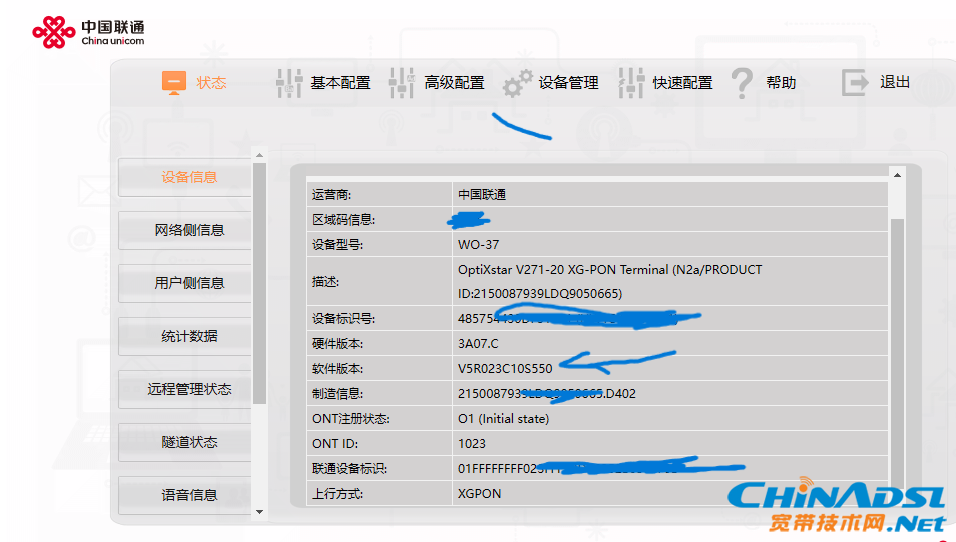Click the China Unicom logo
This screenshot has height=542, width=956.
point(88,33)
